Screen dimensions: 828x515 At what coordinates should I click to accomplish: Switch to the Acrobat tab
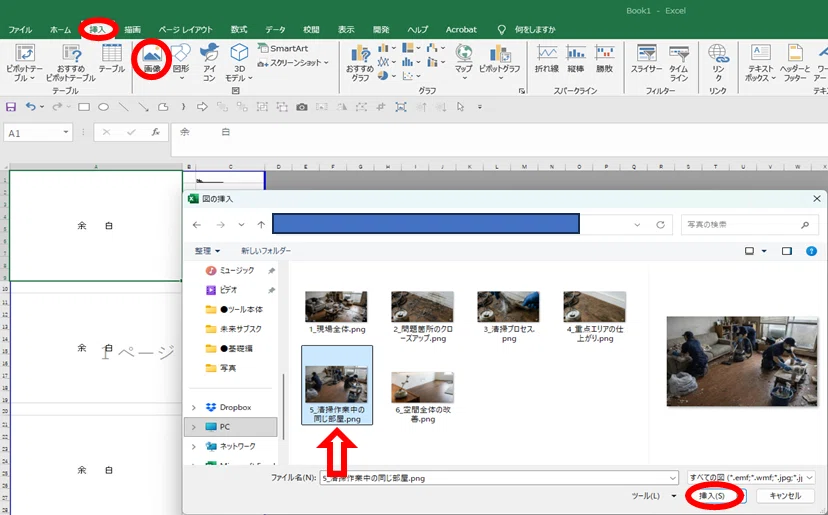pyautogui.click(x=461, y=30)
